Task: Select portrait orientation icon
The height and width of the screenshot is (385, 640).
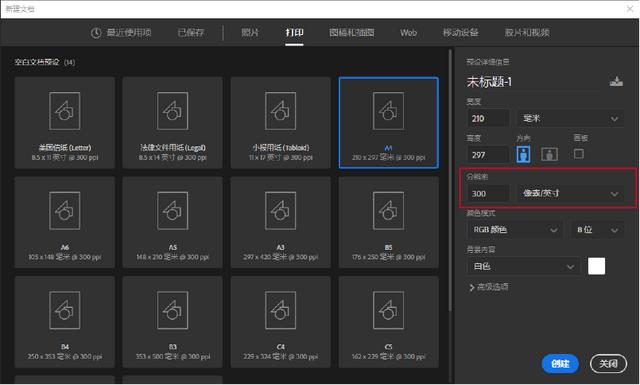Action: pyautogui.click(x=523, y=154)
